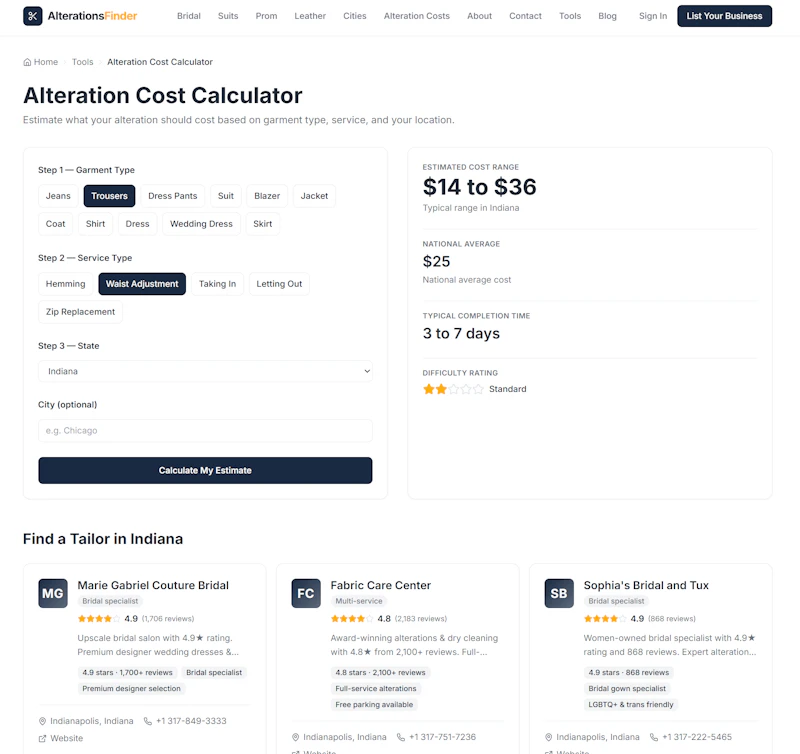
Task: Call +1 317-751-7236 phone link
Action: (442, 737)
